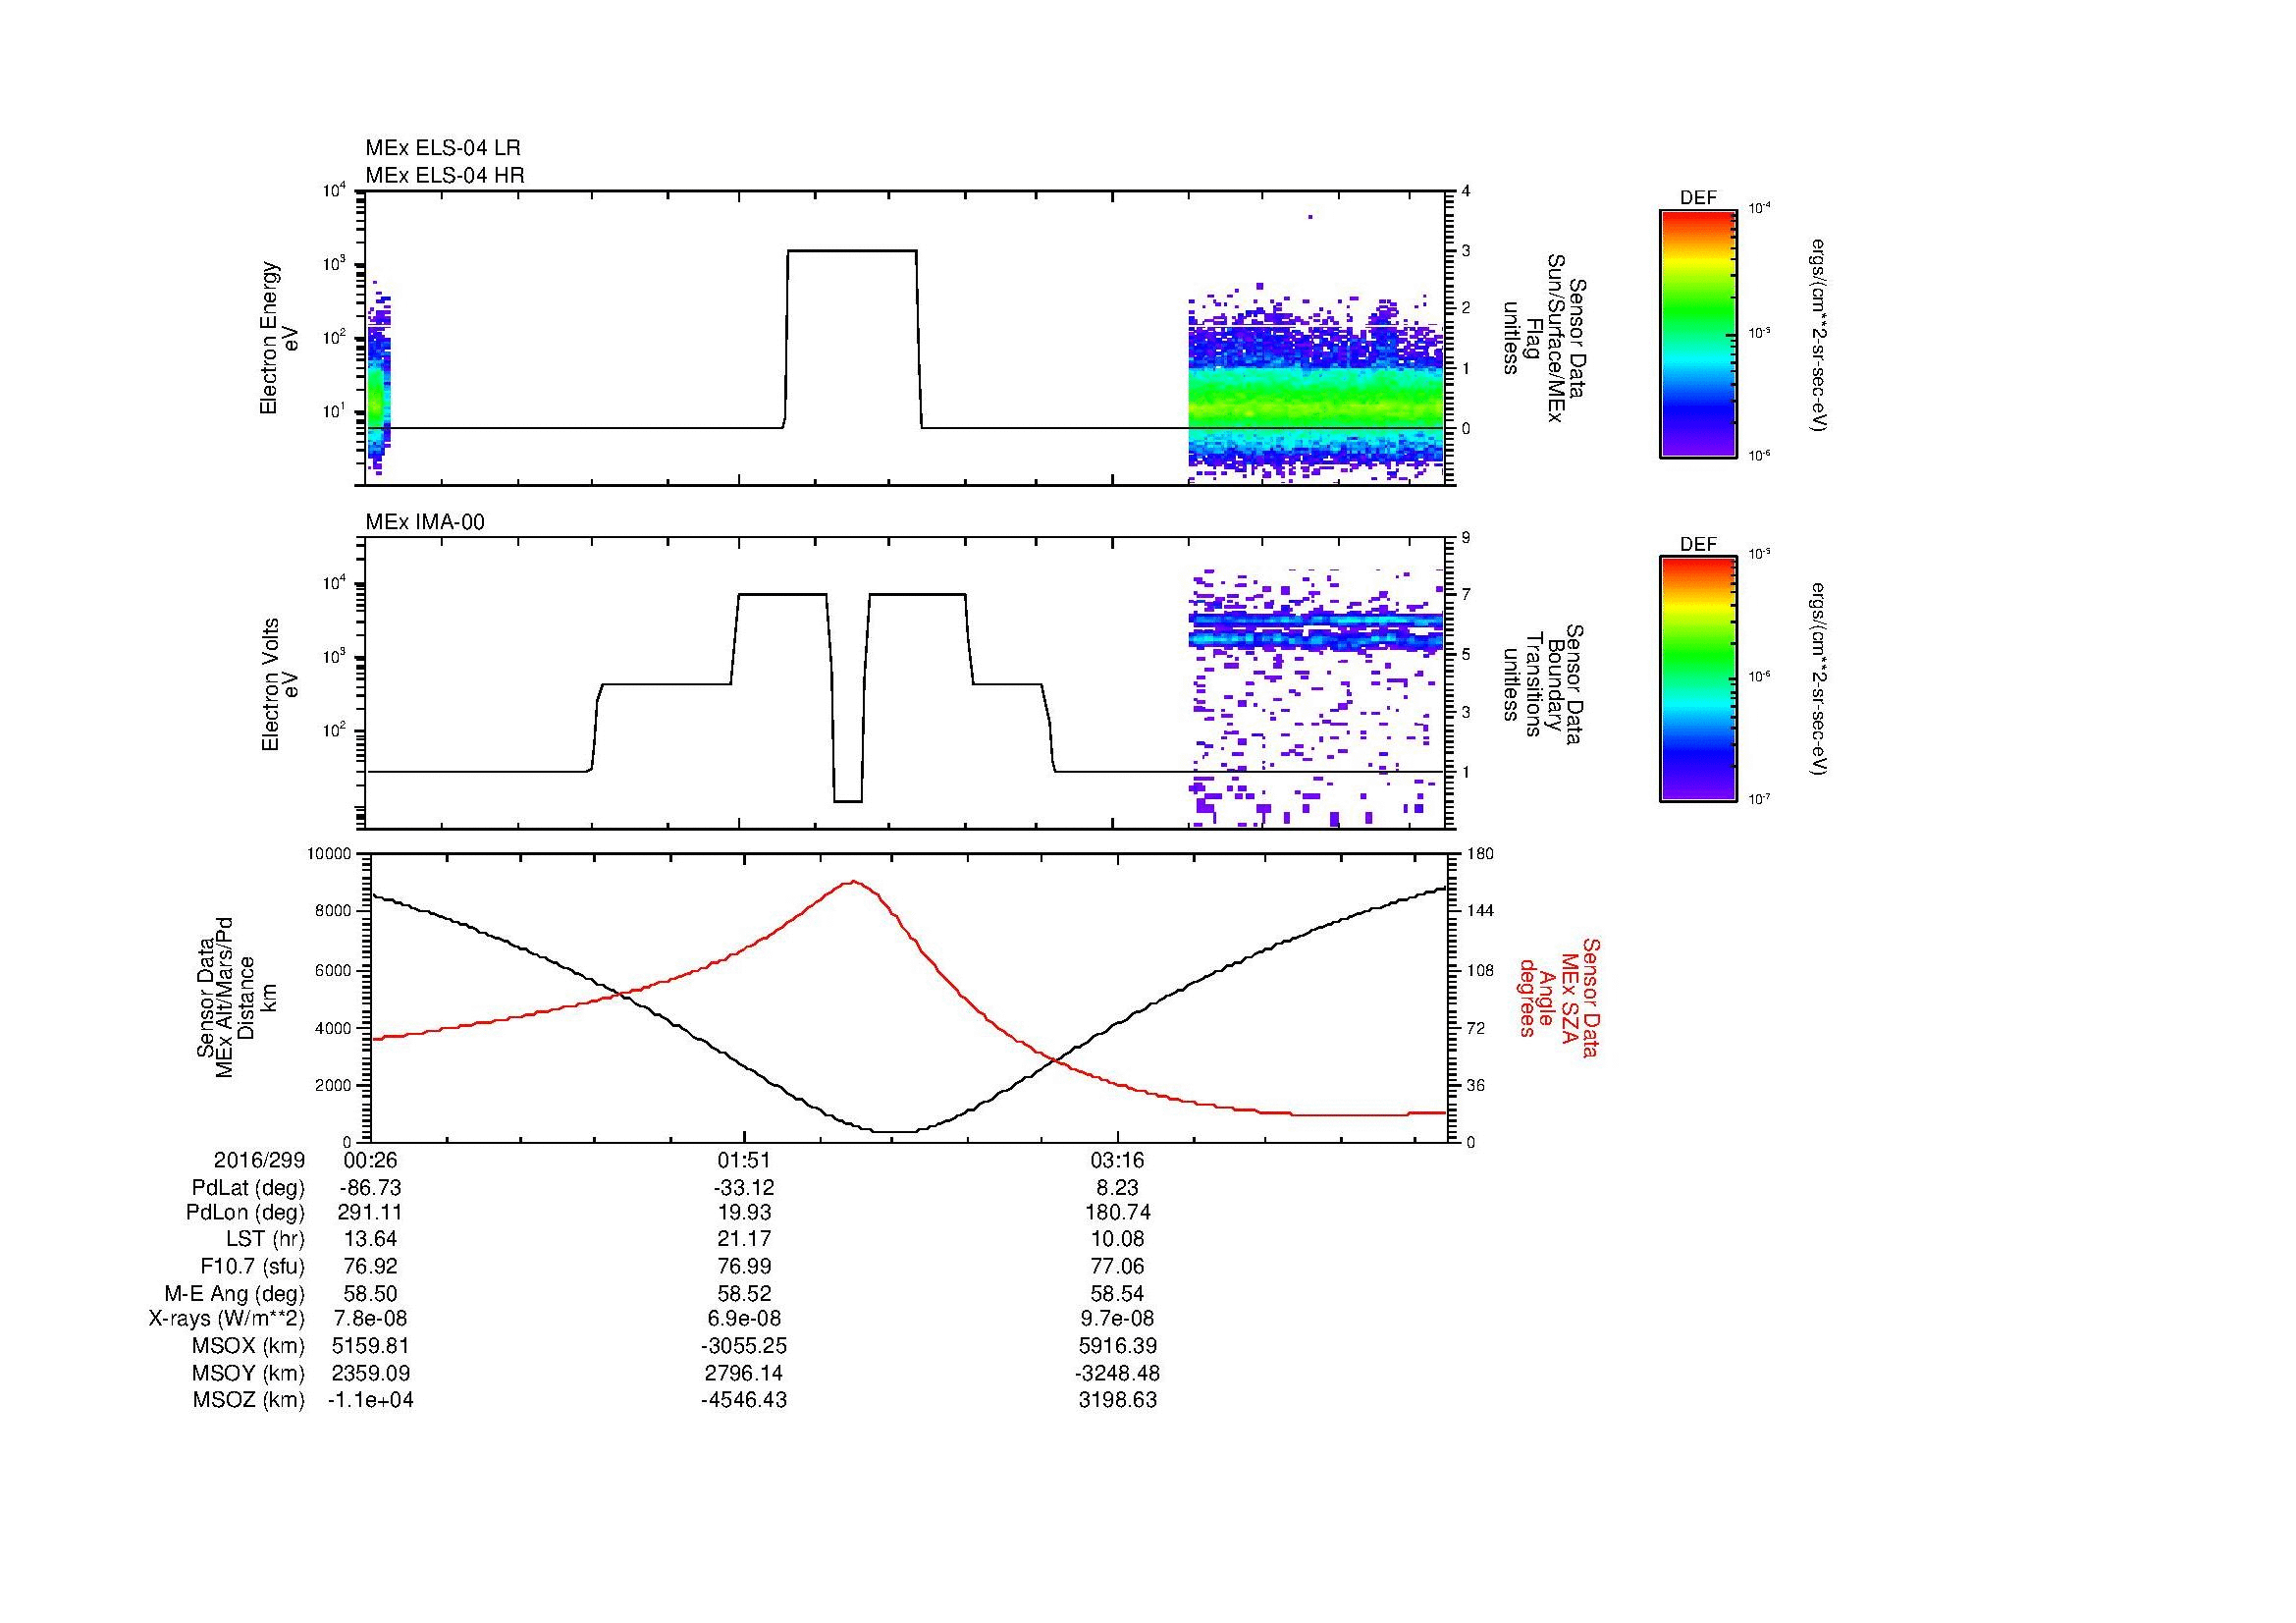Click the 'X-rays (W/m**2)' row label
2296x1623 pixels.
(x=227, y=1319)
